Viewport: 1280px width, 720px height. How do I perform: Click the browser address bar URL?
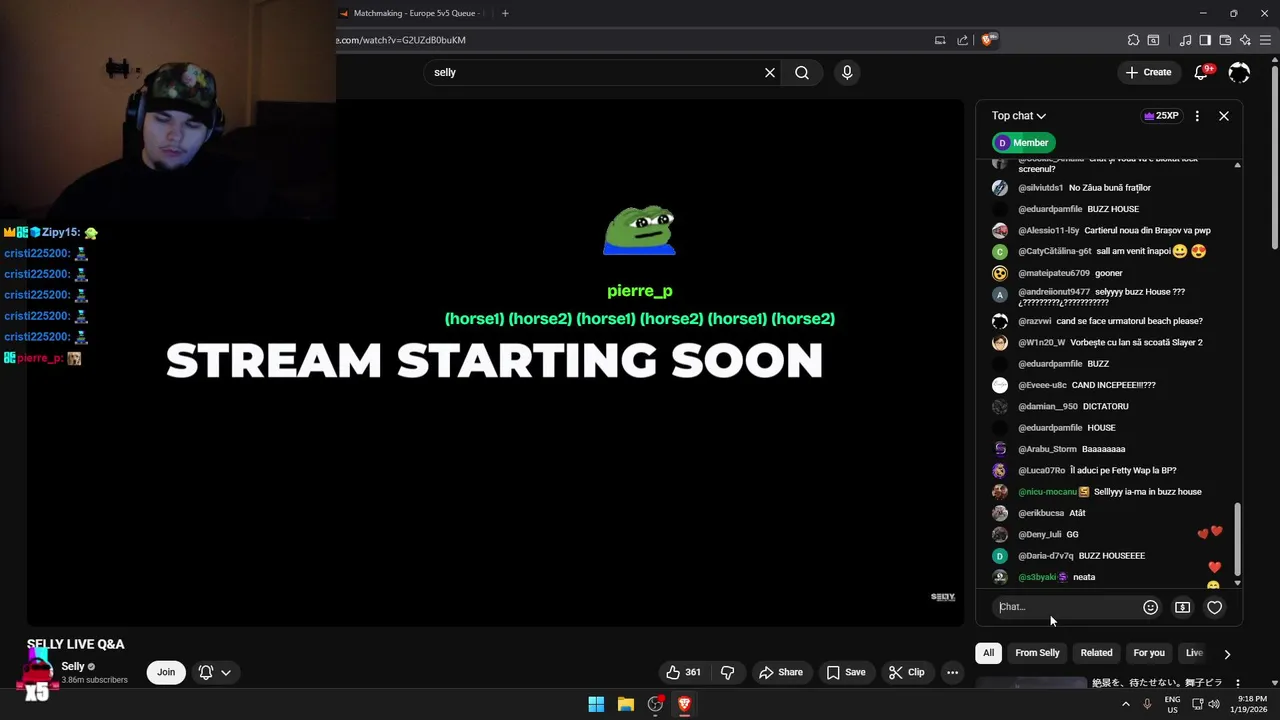[401, 40]
